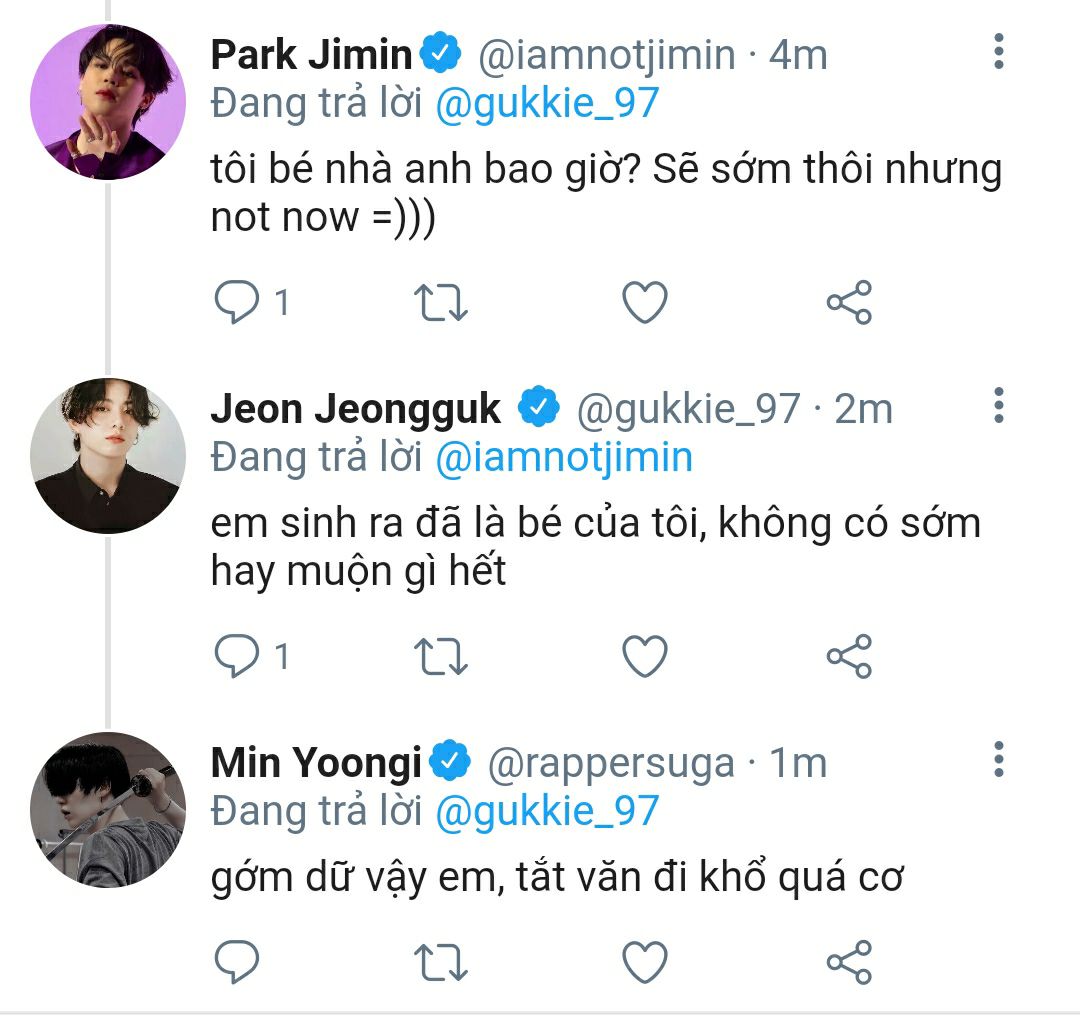Open more options for Min Yoongi's tweet

point(999,759)
